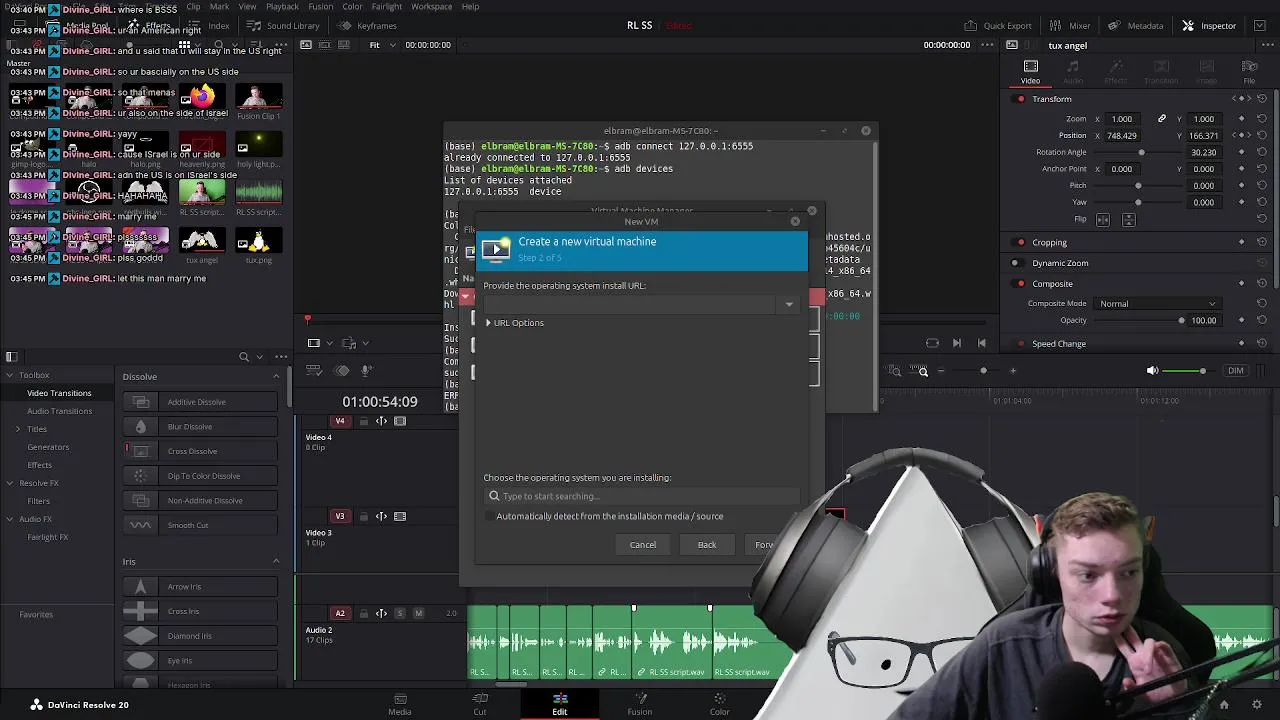
Task: Expand URL Options in the New VM dialog
Action: pyautogui.click(x=514, y=323)
